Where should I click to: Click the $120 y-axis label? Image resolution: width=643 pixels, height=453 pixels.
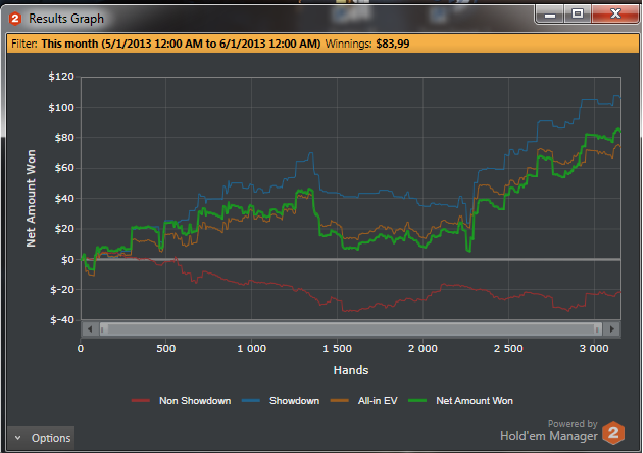(x=61, y=77)
